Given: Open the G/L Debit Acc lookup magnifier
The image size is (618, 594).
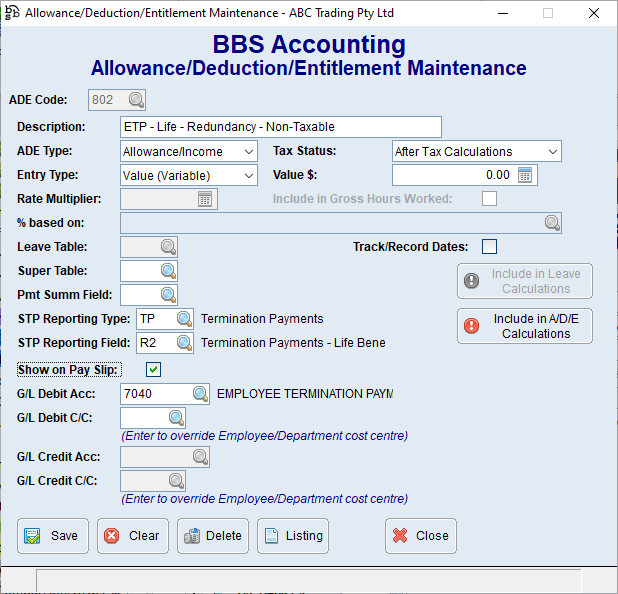Looking at the screenshot, I should point(200,394).
